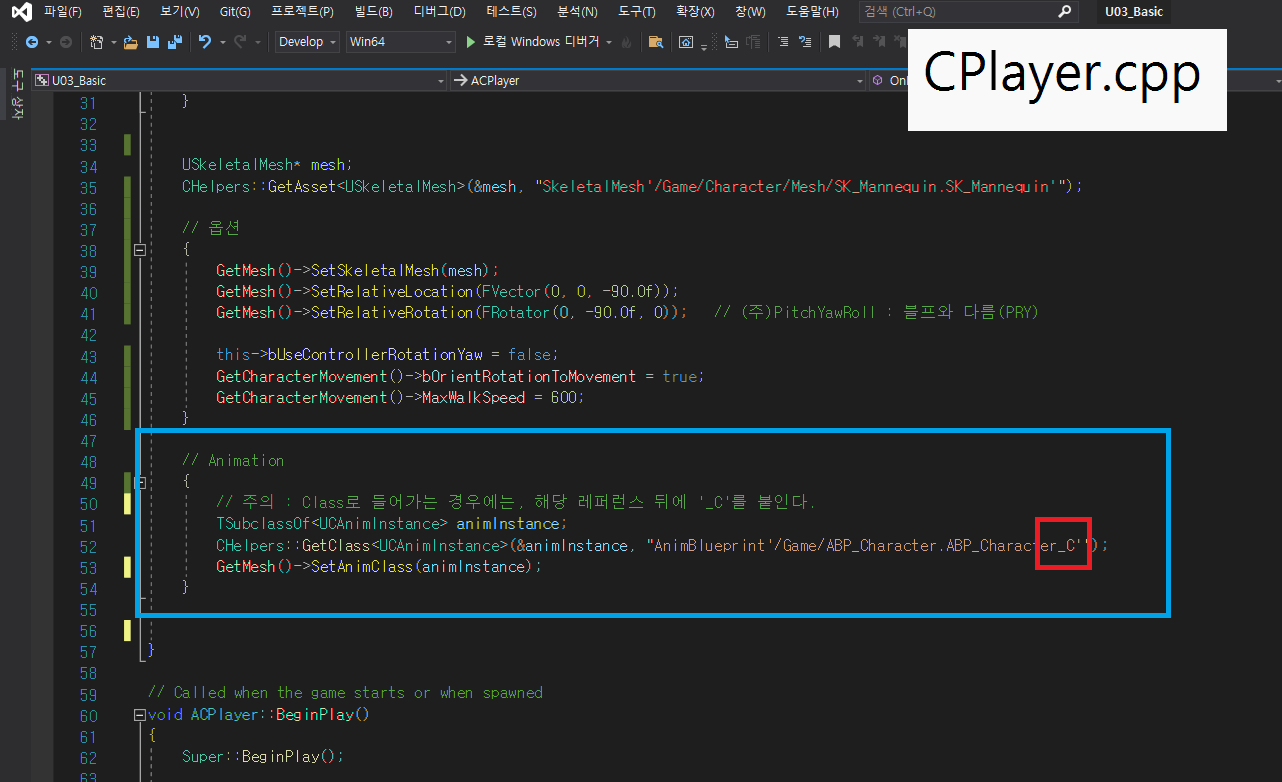Open the 빌드(B) menu
This screenshot has width=1282, height=782.
pyautogui.click(x=373, y=12)
